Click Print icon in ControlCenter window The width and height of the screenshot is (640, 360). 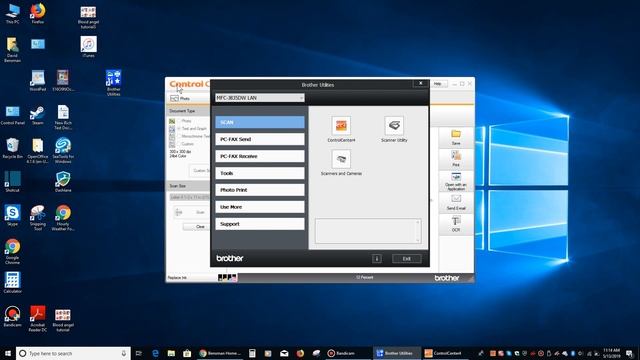click(x=456, y=159)
